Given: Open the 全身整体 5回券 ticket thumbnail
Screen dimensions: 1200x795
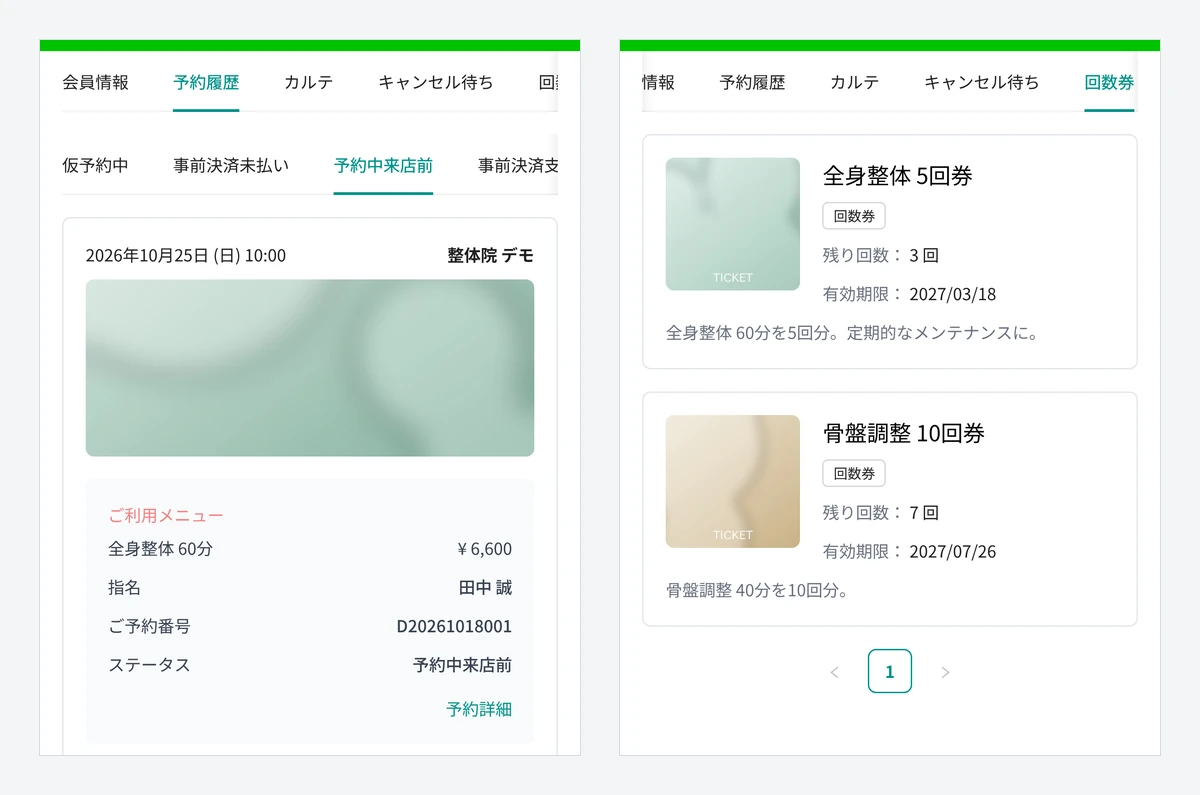Looking at the screenshot, I should click(x=733, y=224).
